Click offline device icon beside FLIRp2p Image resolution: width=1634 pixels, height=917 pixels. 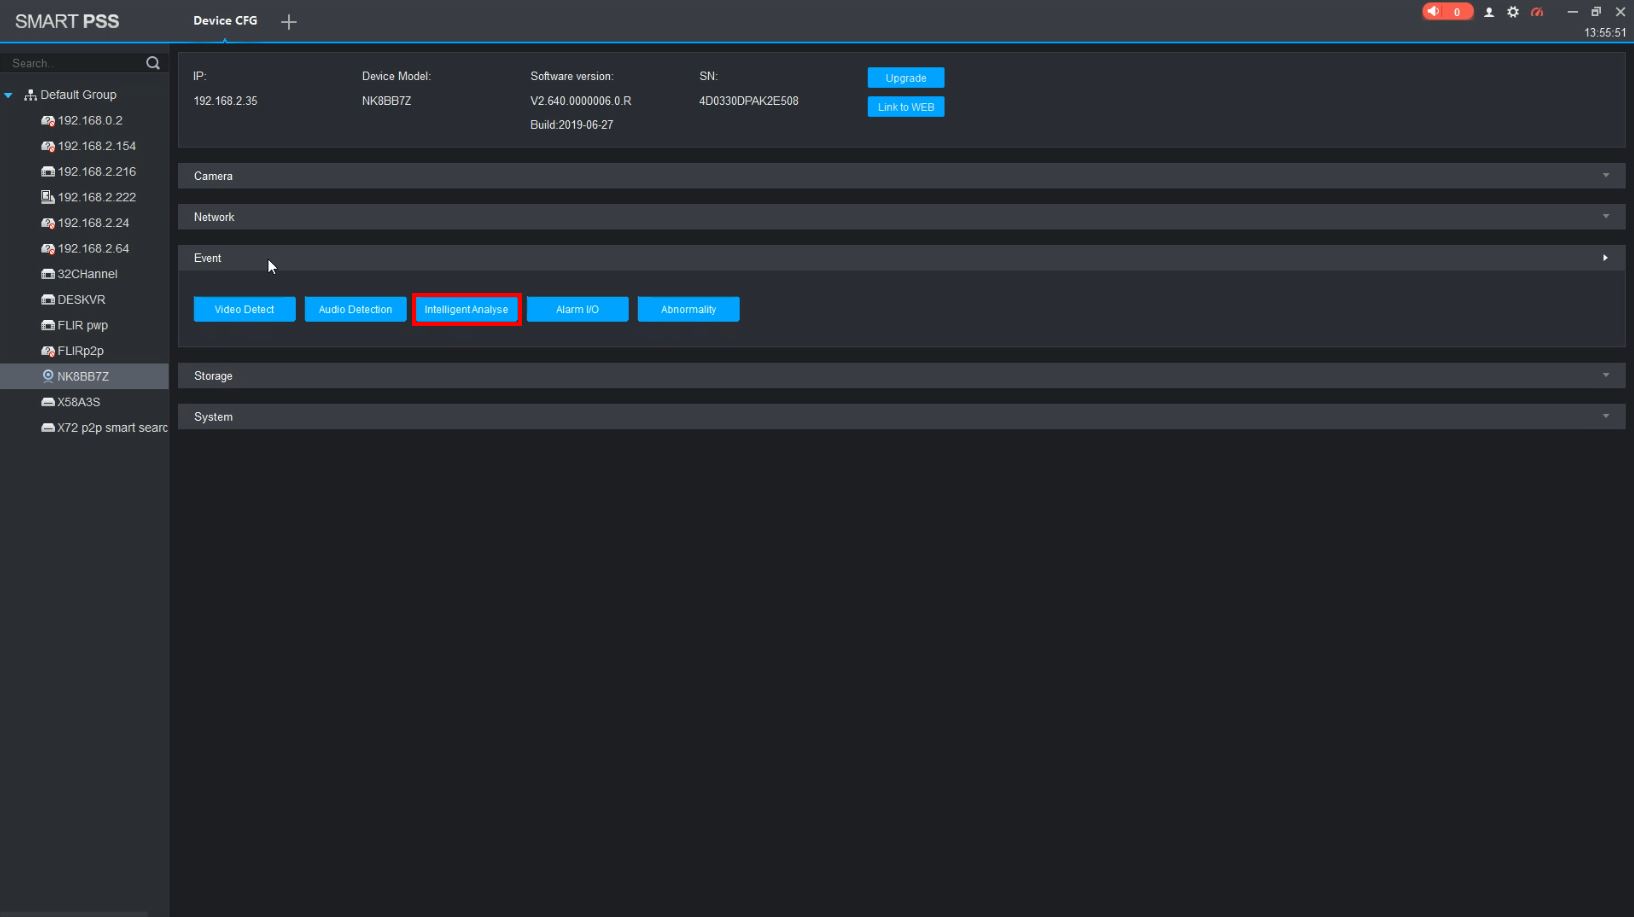tap(47, 351)
